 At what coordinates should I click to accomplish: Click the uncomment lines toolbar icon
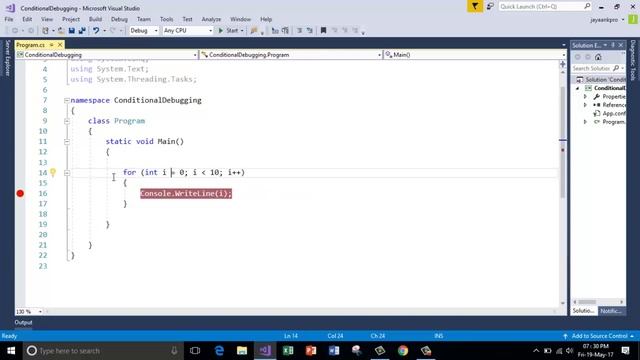point(310,30)
